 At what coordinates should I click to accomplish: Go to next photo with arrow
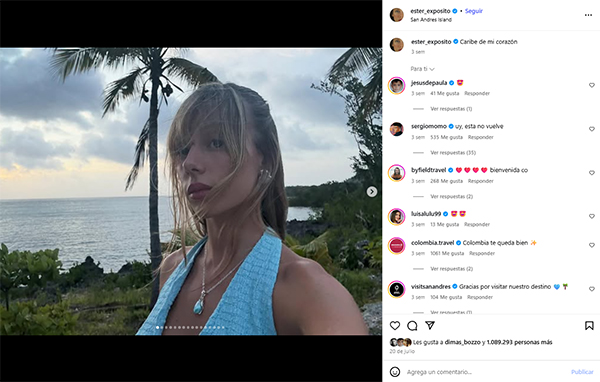(372, 191)
